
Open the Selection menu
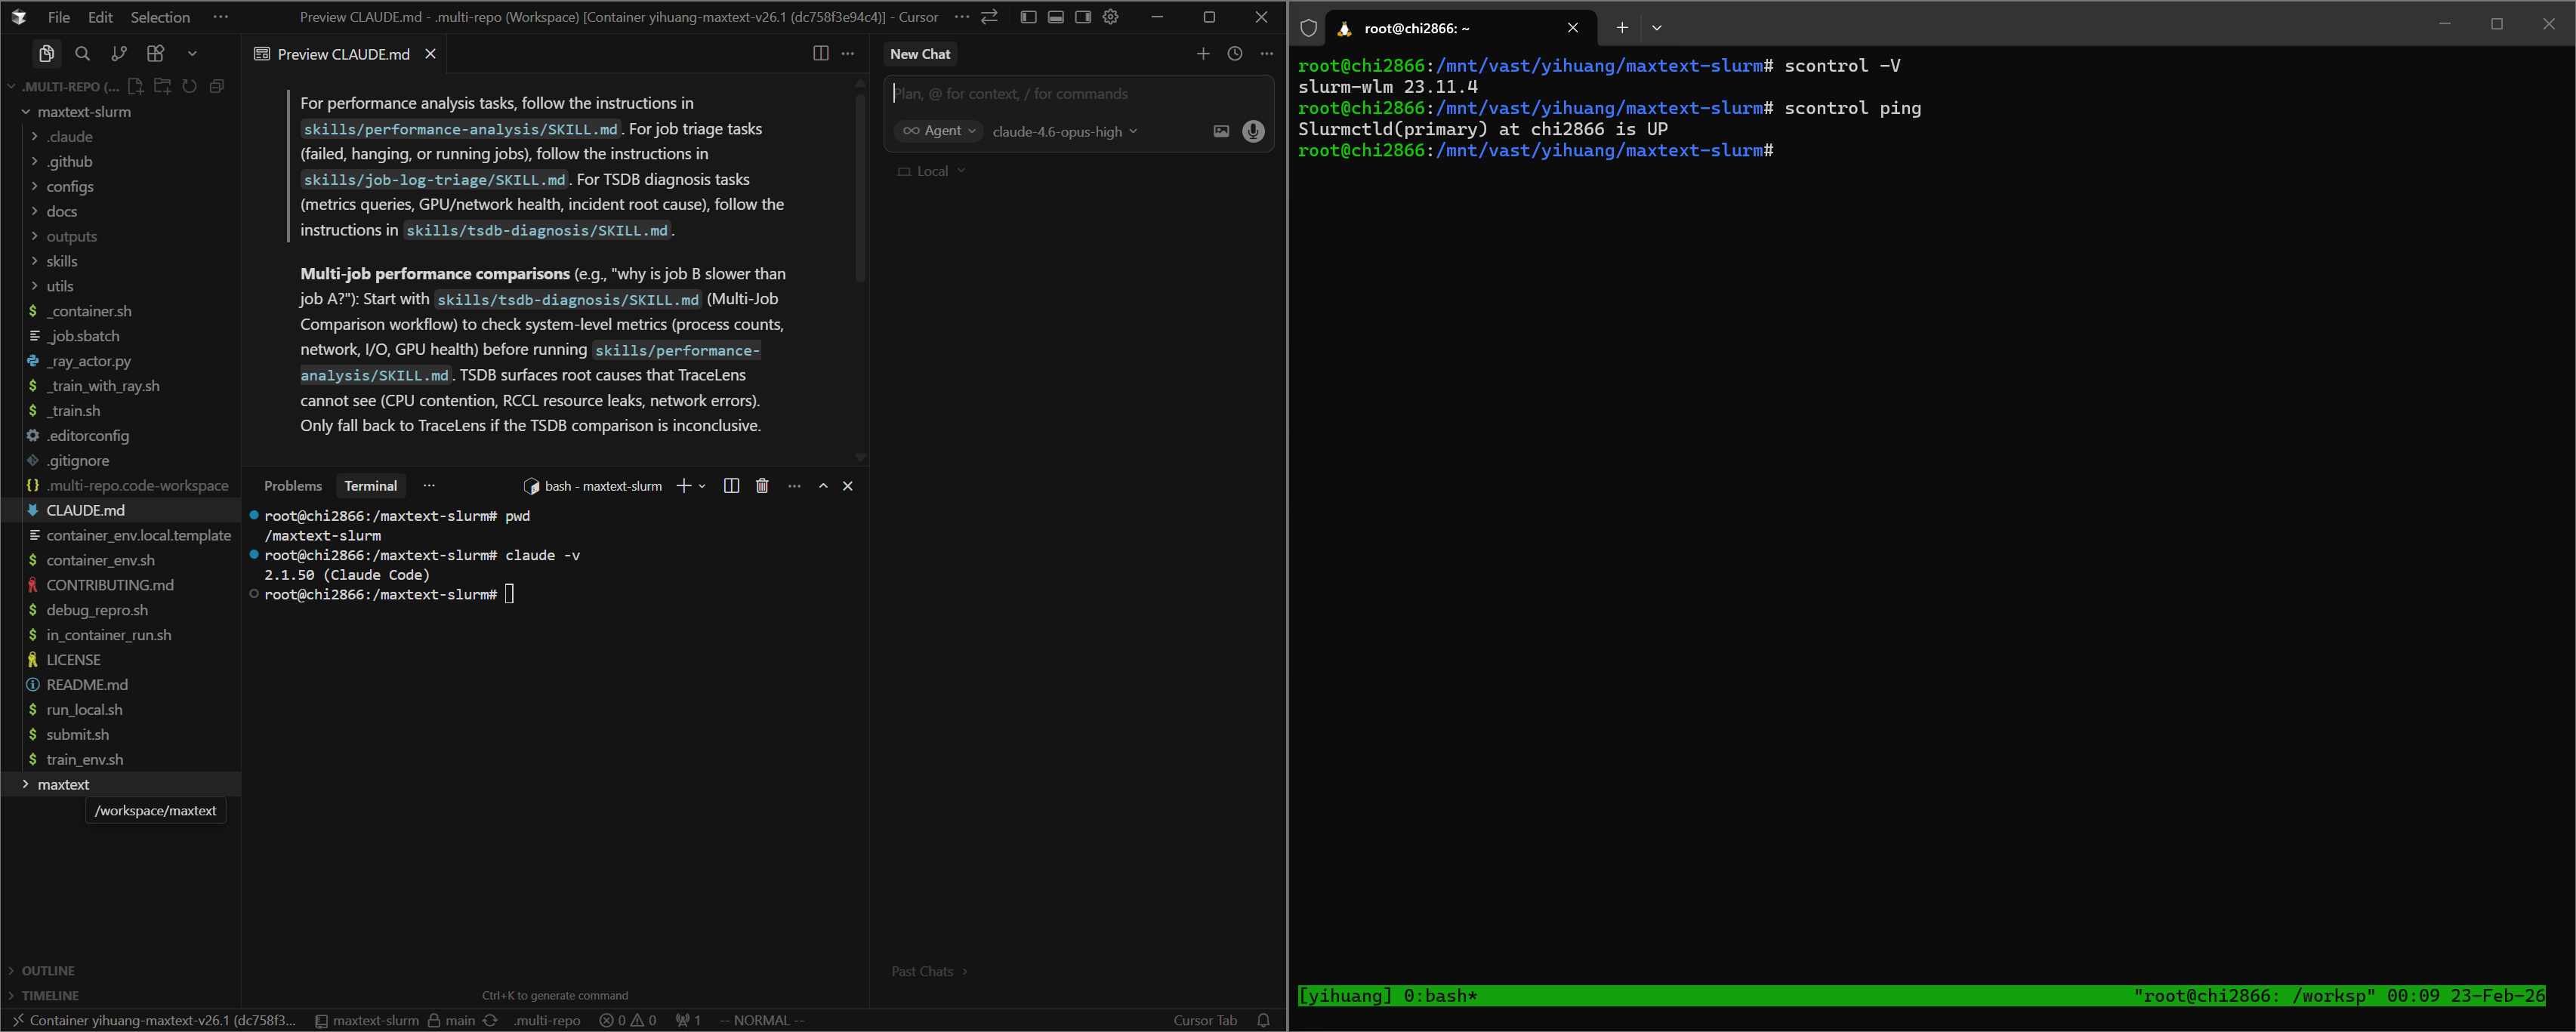[x=160, y=17]
